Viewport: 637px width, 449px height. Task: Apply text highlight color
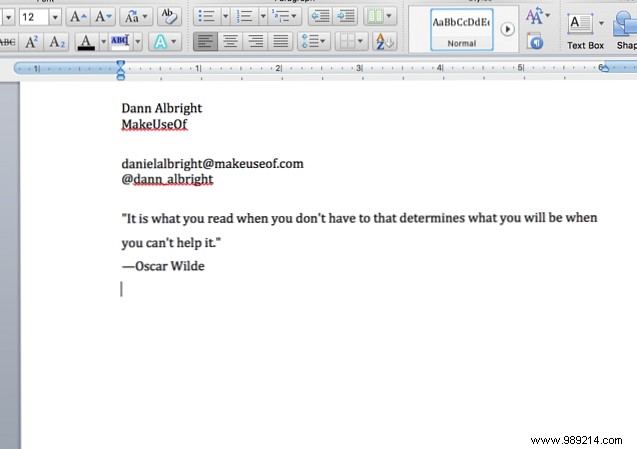(x=120, y=42)
